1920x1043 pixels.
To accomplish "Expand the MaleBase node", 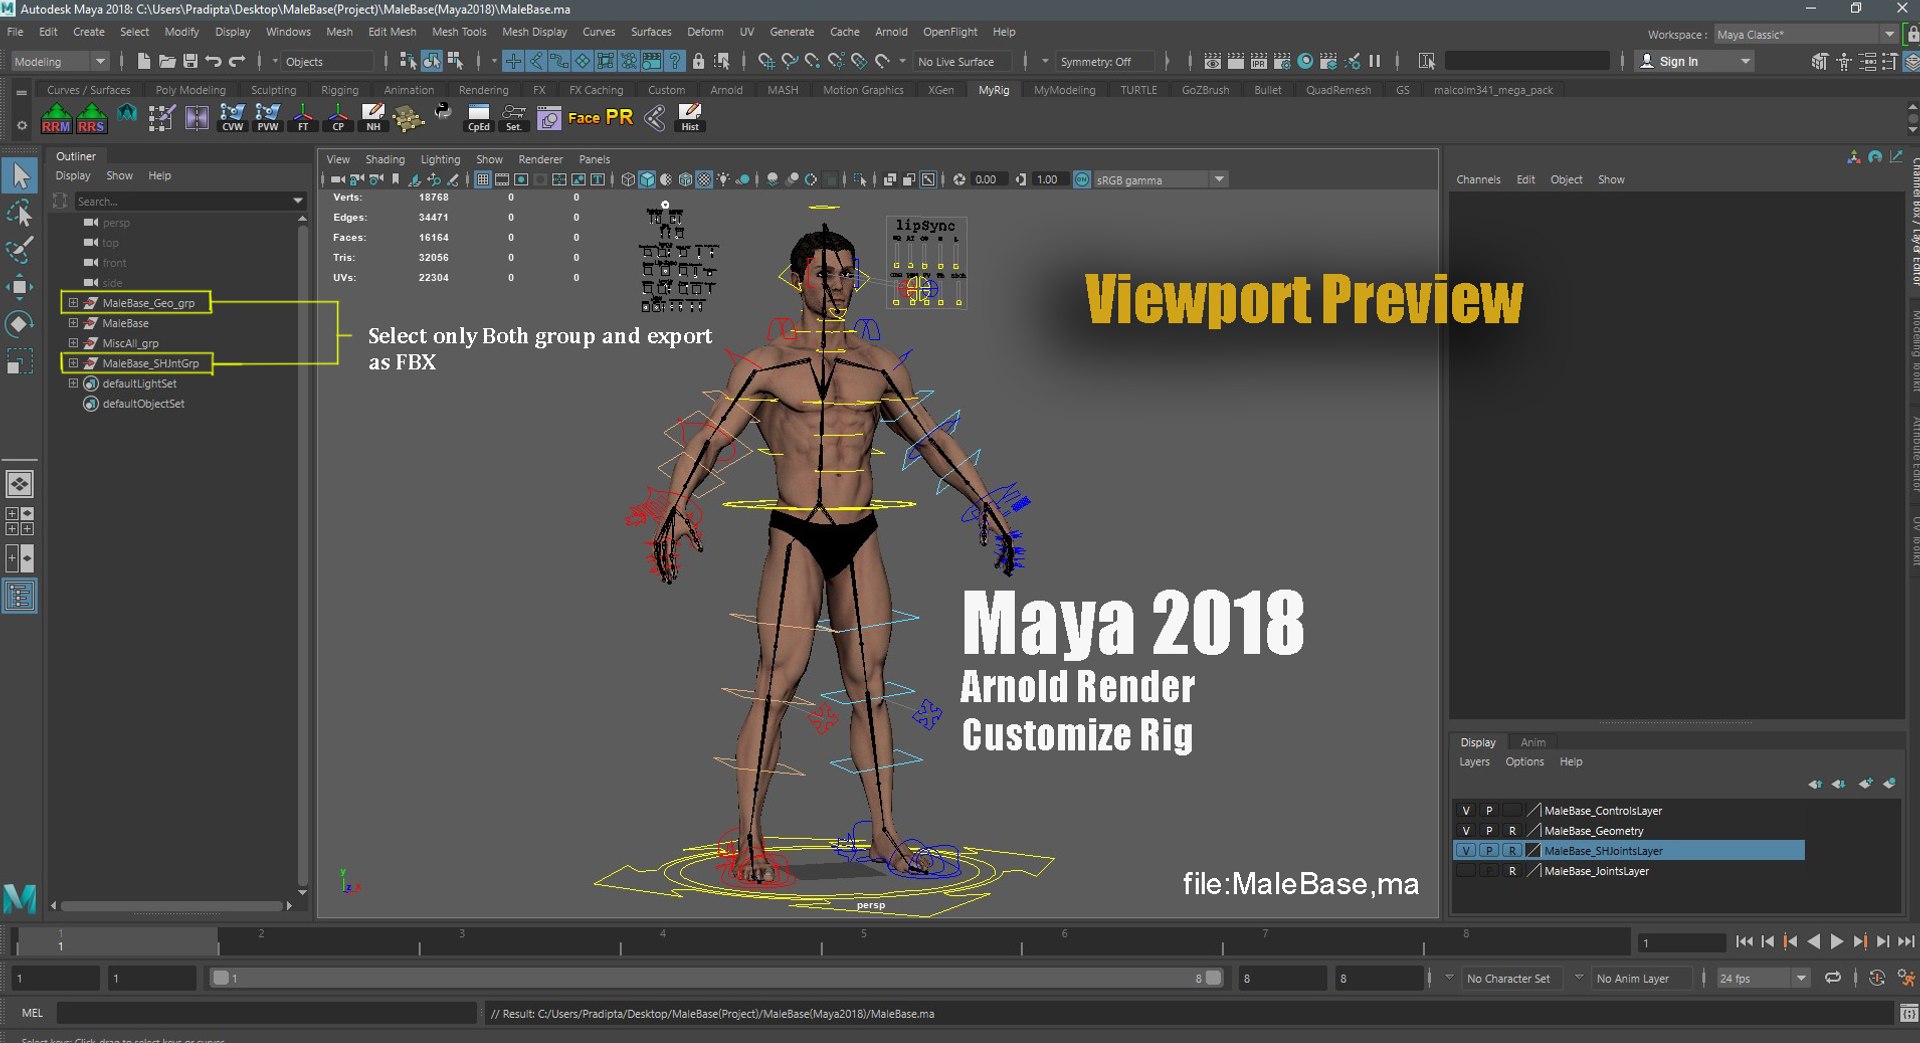I will (x=73, y=323).
